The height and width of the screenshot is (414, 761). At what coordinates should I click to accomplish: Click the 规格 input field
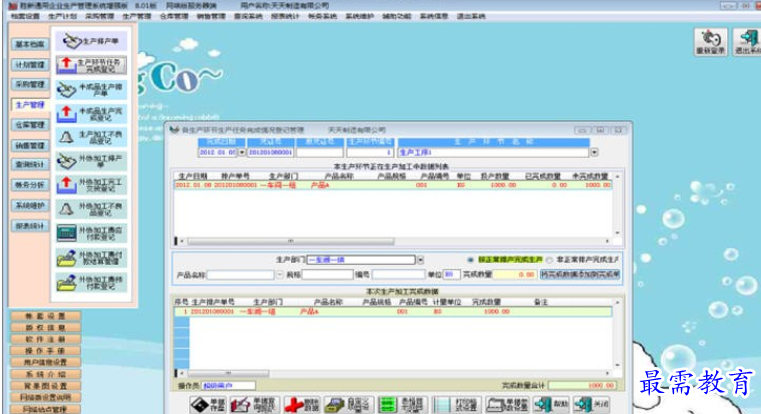(327, 275)
